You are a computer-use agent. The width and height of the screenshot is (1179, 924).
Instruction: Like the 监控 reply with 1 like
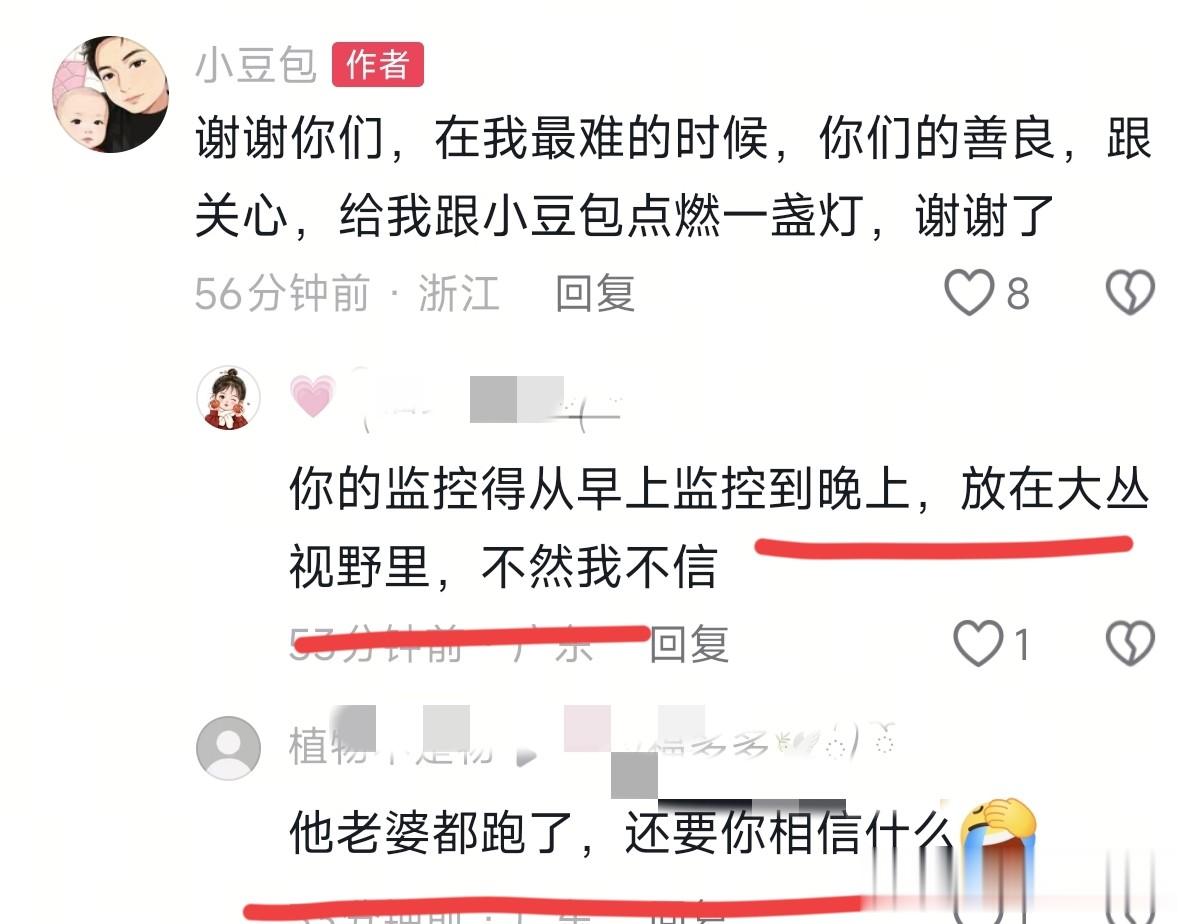[978, 644]
